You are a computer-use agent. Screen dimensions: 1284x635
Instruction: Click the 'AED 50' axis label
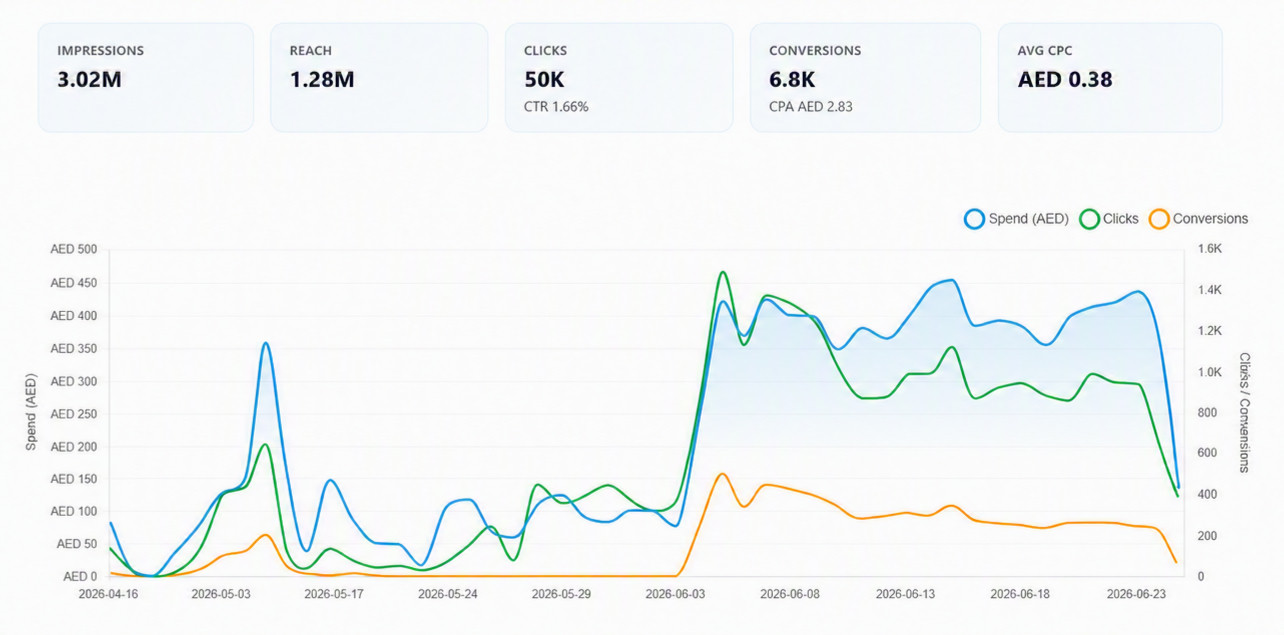tap(77, 544)
